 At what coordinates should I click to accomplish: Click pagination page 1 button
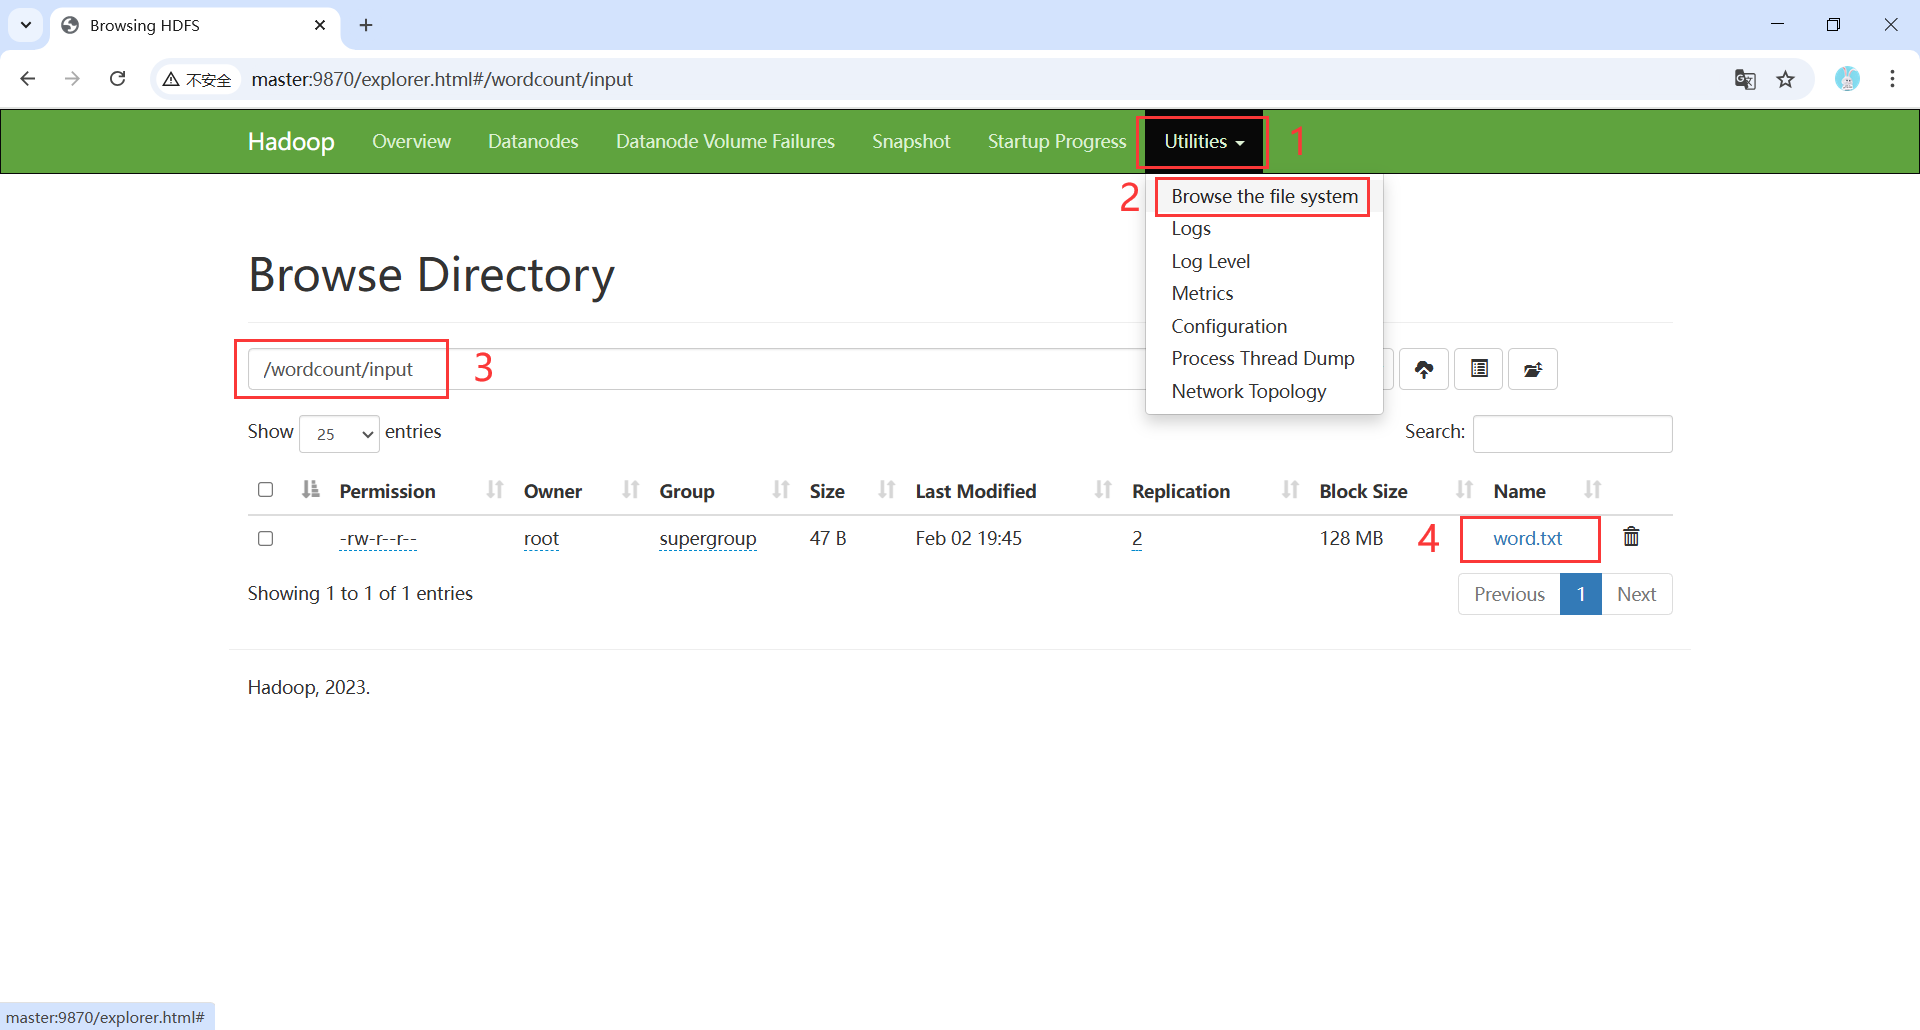1581,594
